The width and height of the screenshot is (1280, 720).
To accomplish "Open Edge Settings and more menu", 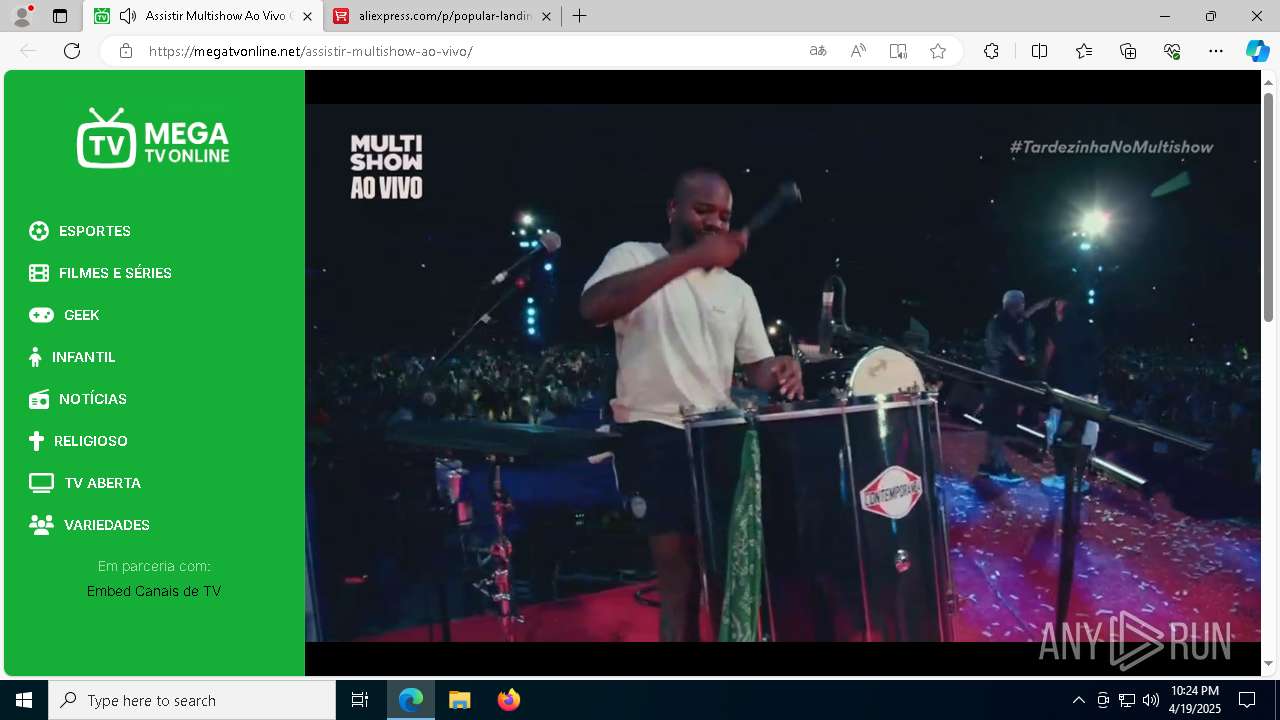I will point(1216,51).
